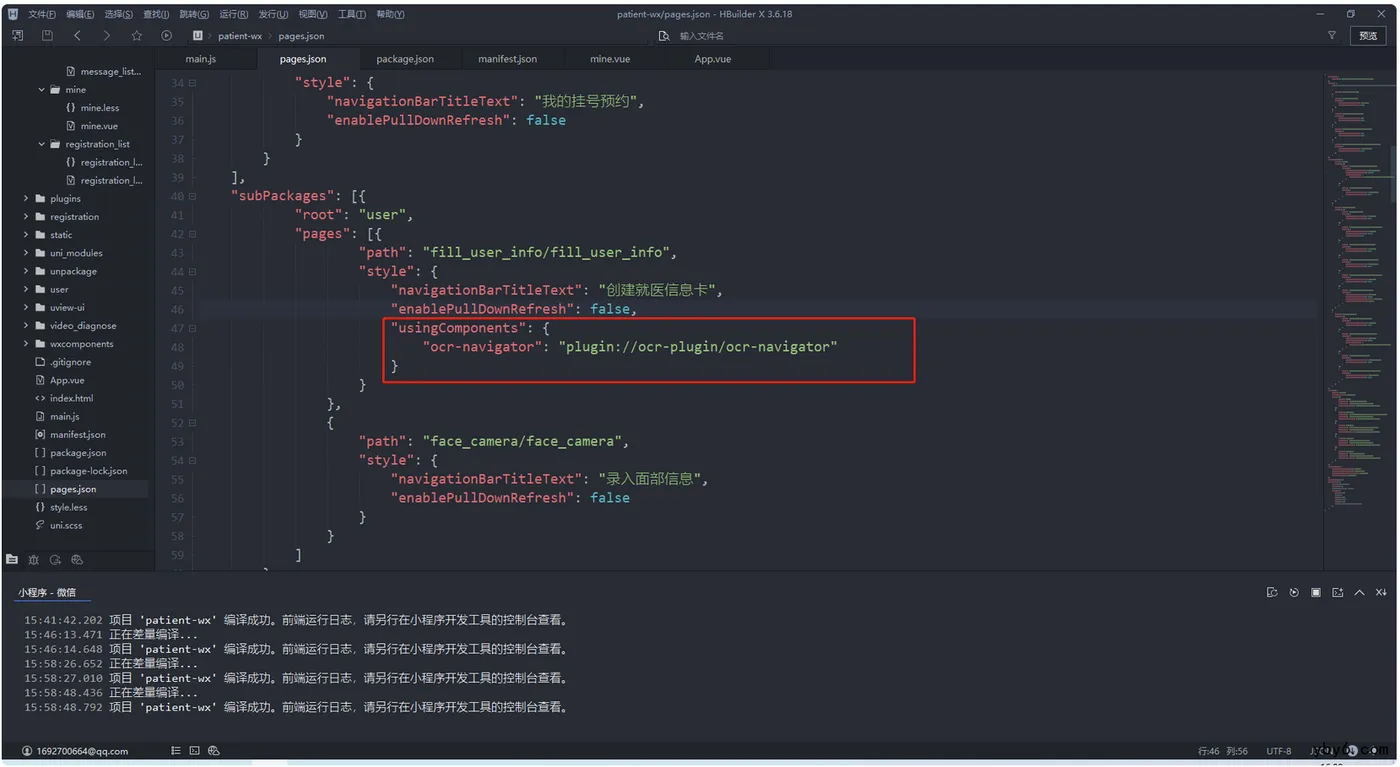This screenshot has width=1400, height=767.
Task: Switch to the App.vue tab
Action: tap(713, 59)
